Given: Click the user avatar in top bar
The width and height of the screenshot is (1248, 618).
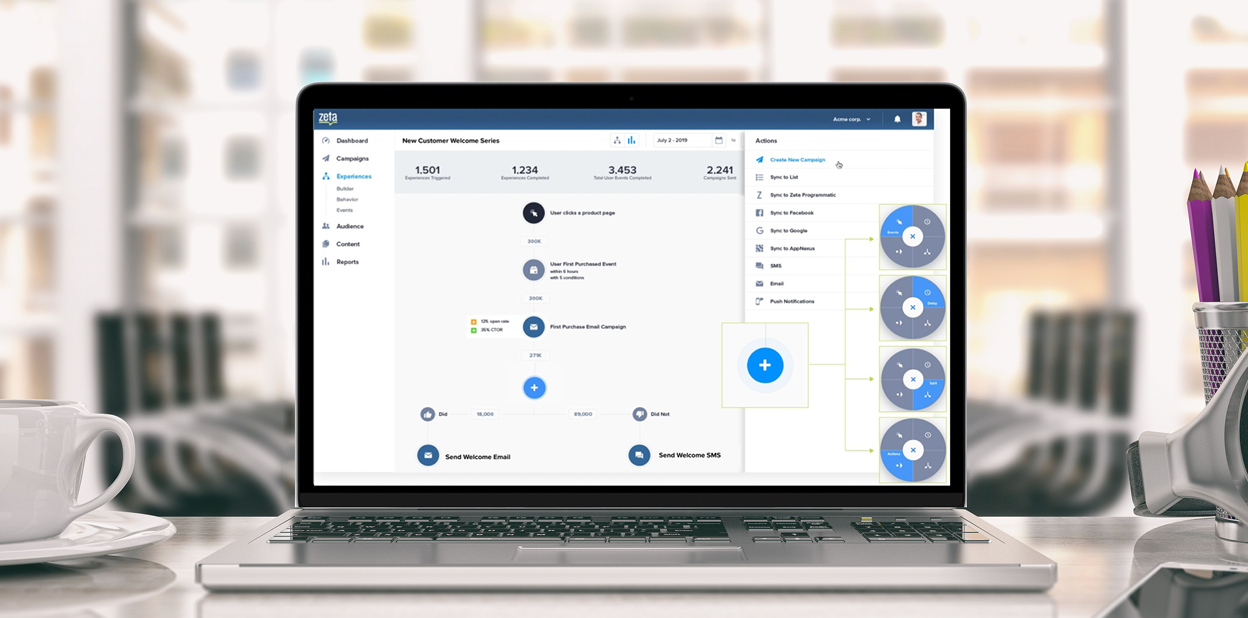Looking at the screenshot, I should (919, 119).
